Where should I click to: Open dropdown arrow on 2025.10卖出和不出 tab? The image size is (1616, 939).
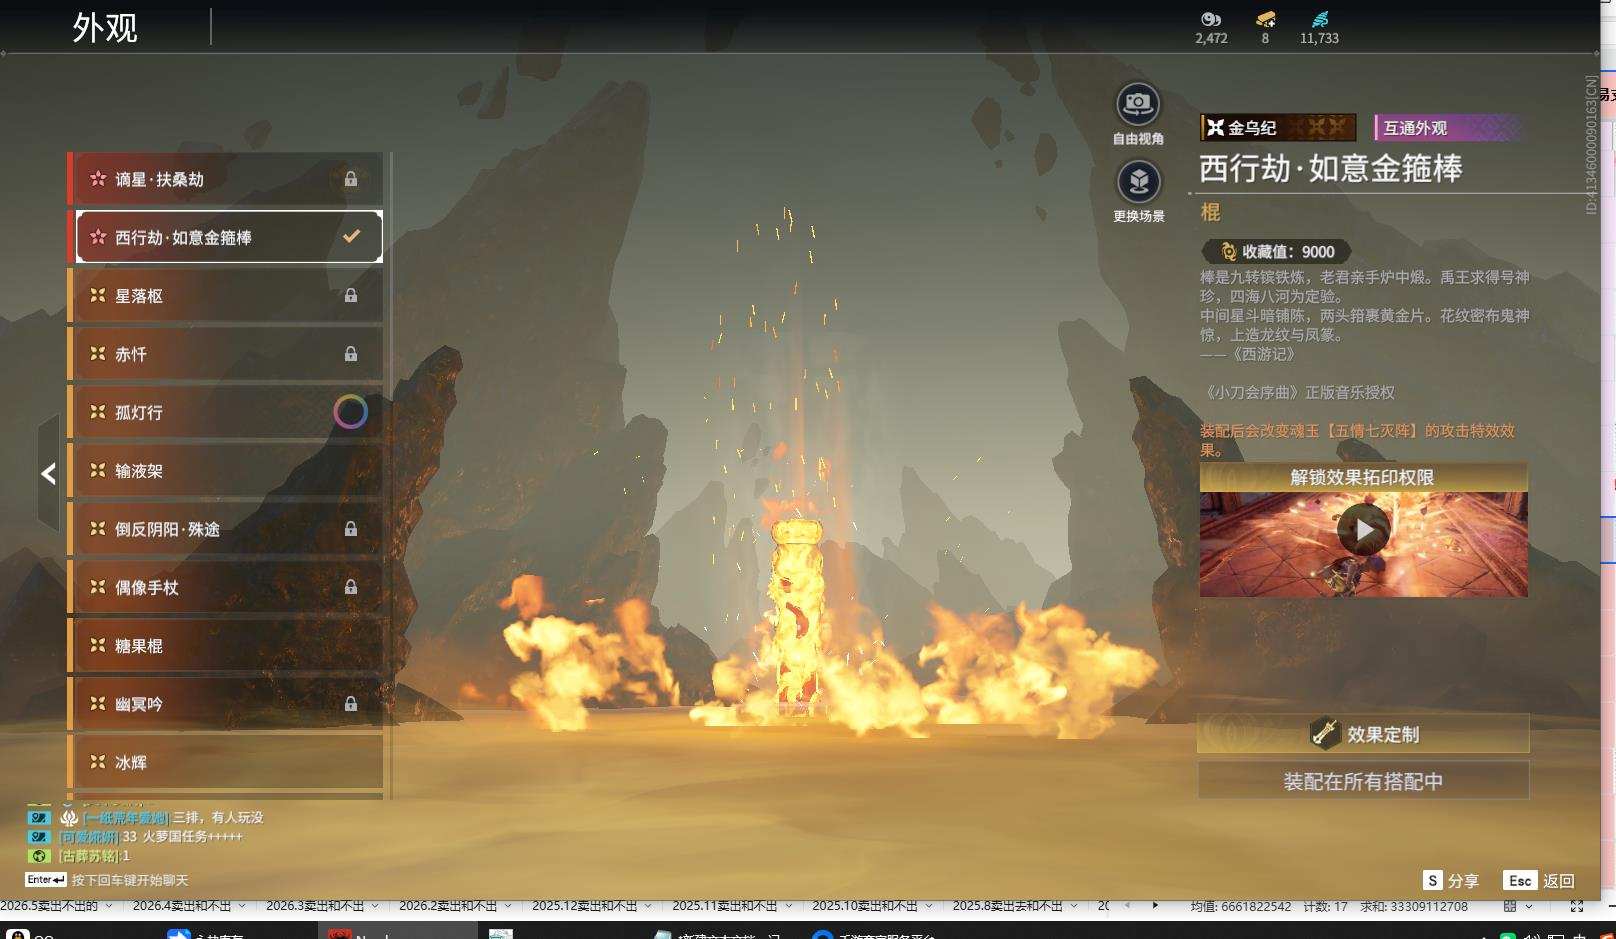click(929, 906)
